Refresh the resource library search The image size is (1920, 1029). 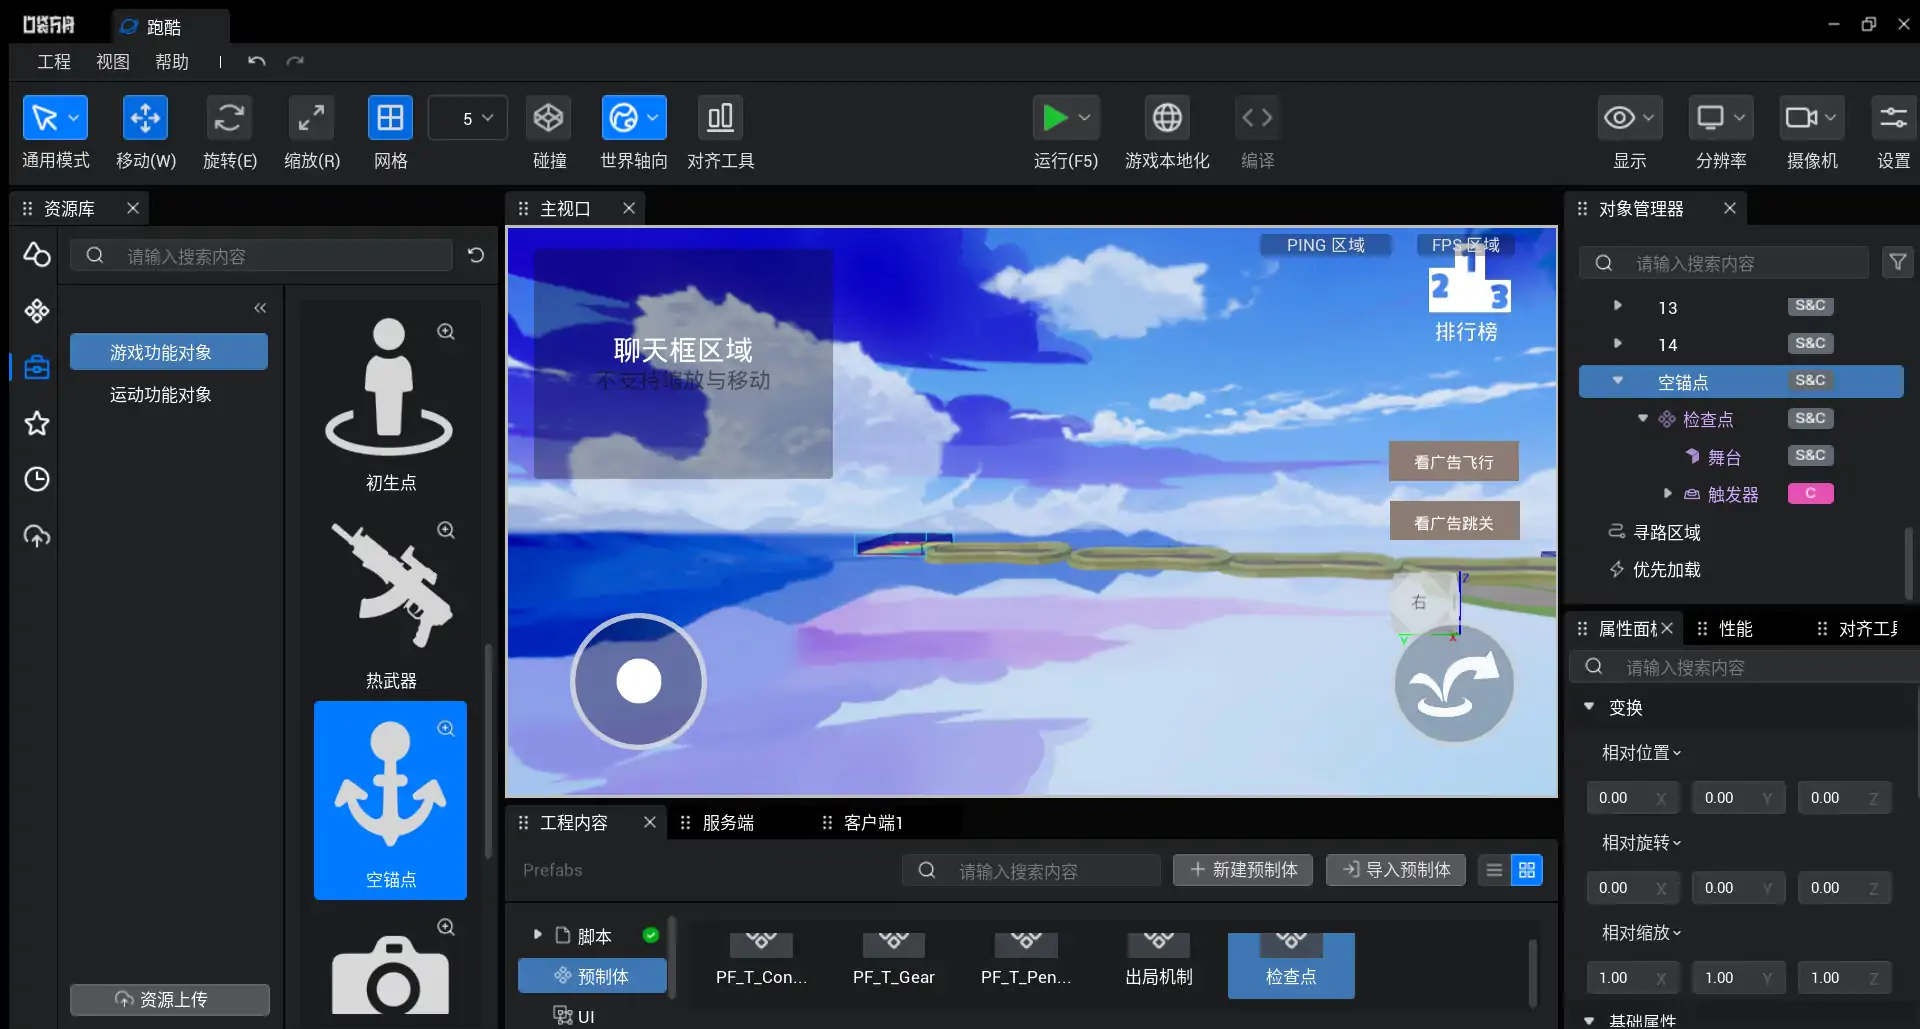pos(476,256)
